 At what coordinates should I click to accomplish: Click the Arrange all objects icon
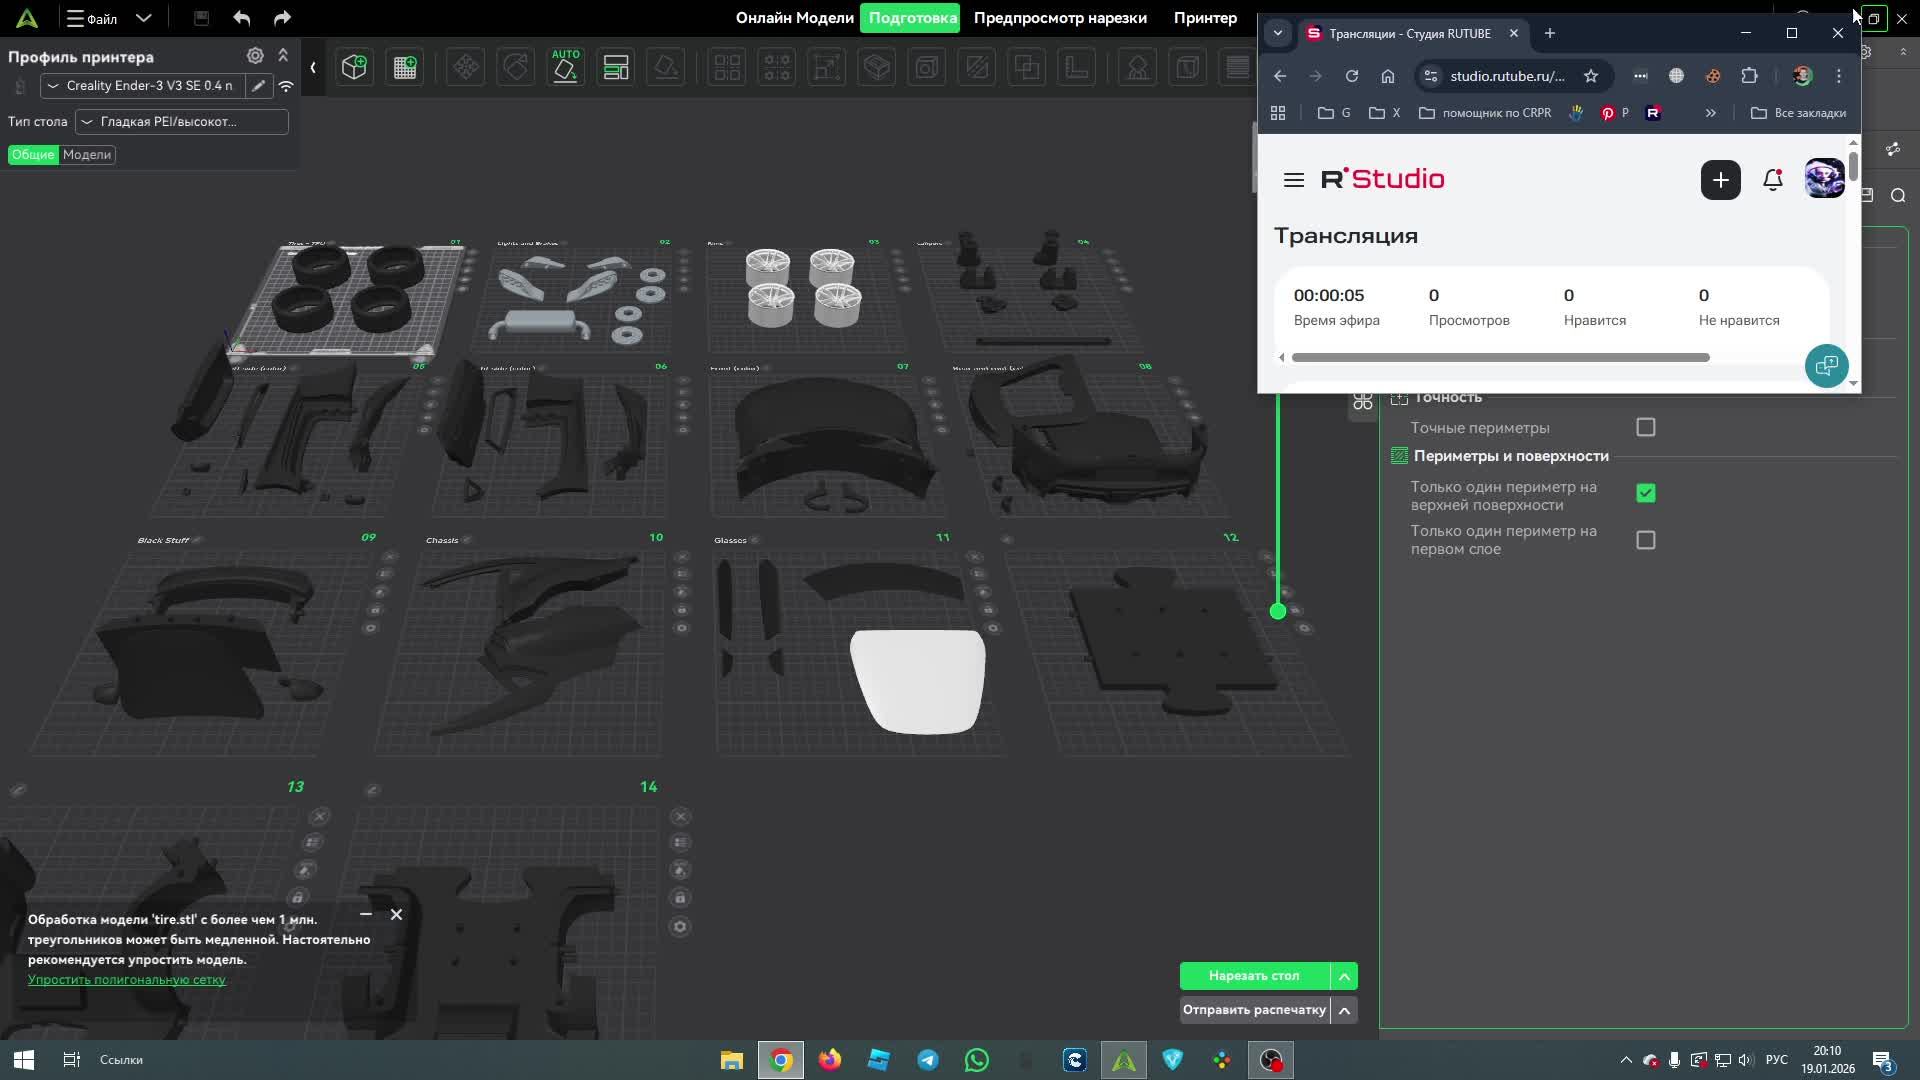click(616, 67)
